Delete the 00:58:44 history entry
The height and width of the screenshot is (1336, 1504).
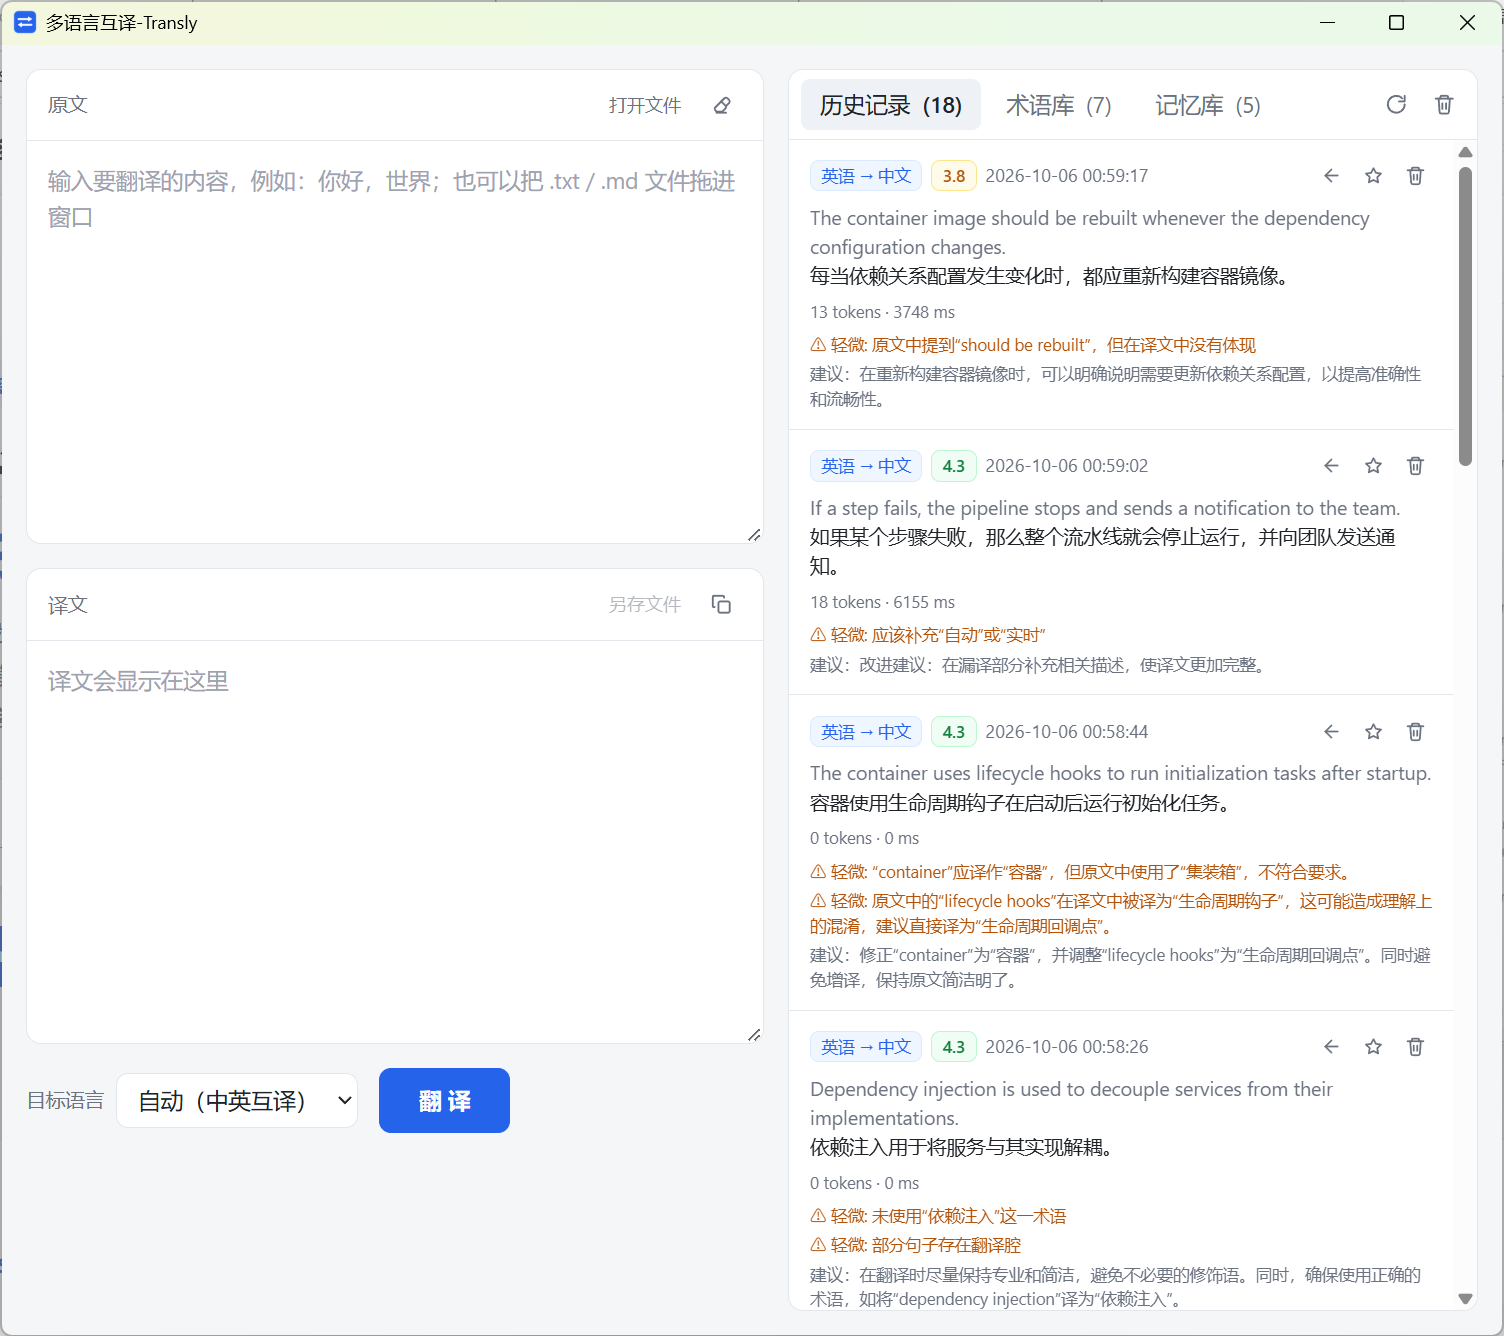tap(1415, 732)
